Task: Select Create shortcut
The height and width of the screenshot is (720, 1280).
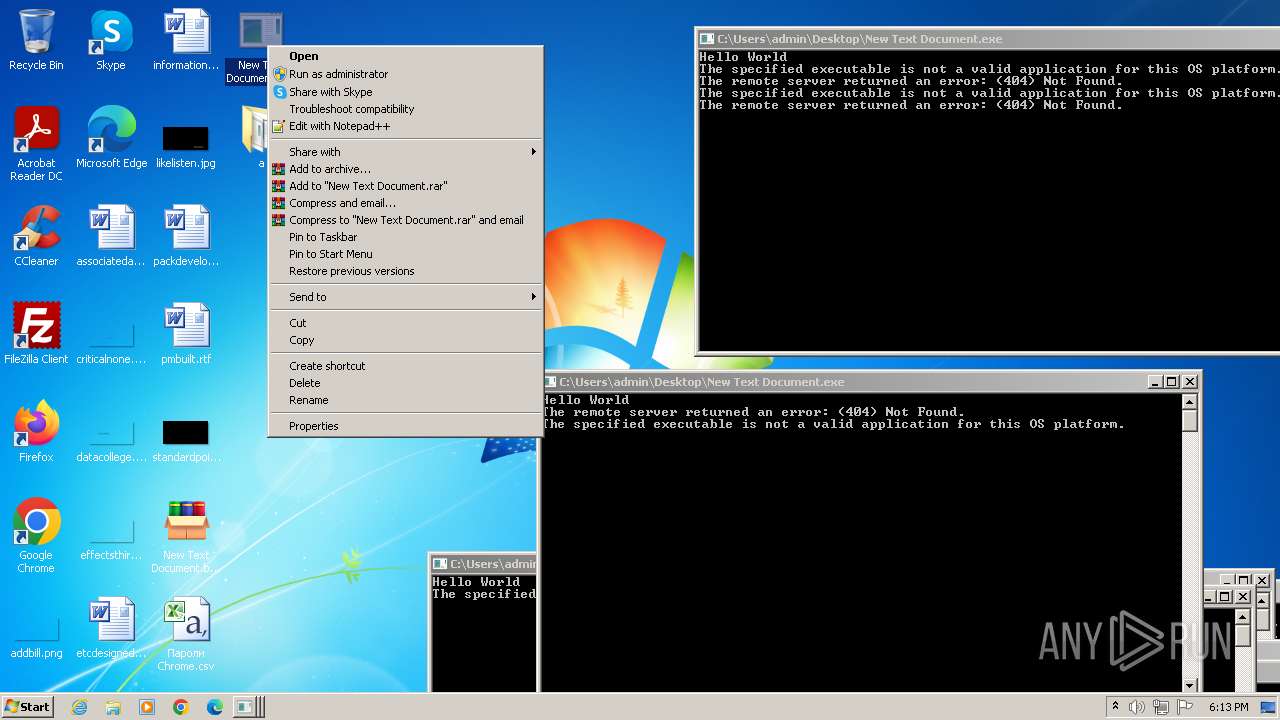Action: click(405, 366)
